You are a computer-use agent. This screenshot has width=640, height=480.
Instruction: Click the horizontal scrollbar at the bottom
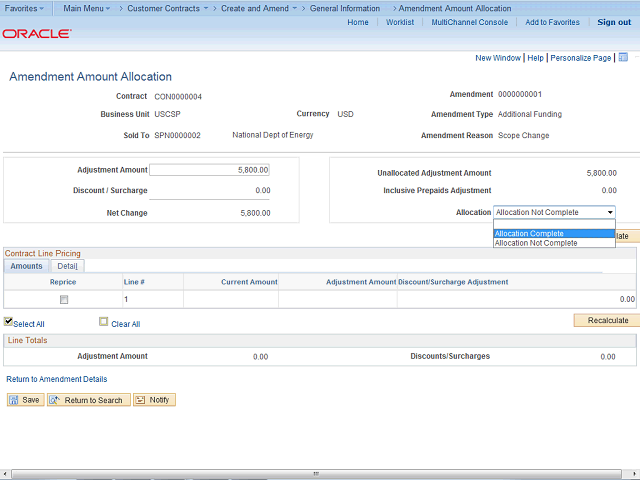point(314,474)
